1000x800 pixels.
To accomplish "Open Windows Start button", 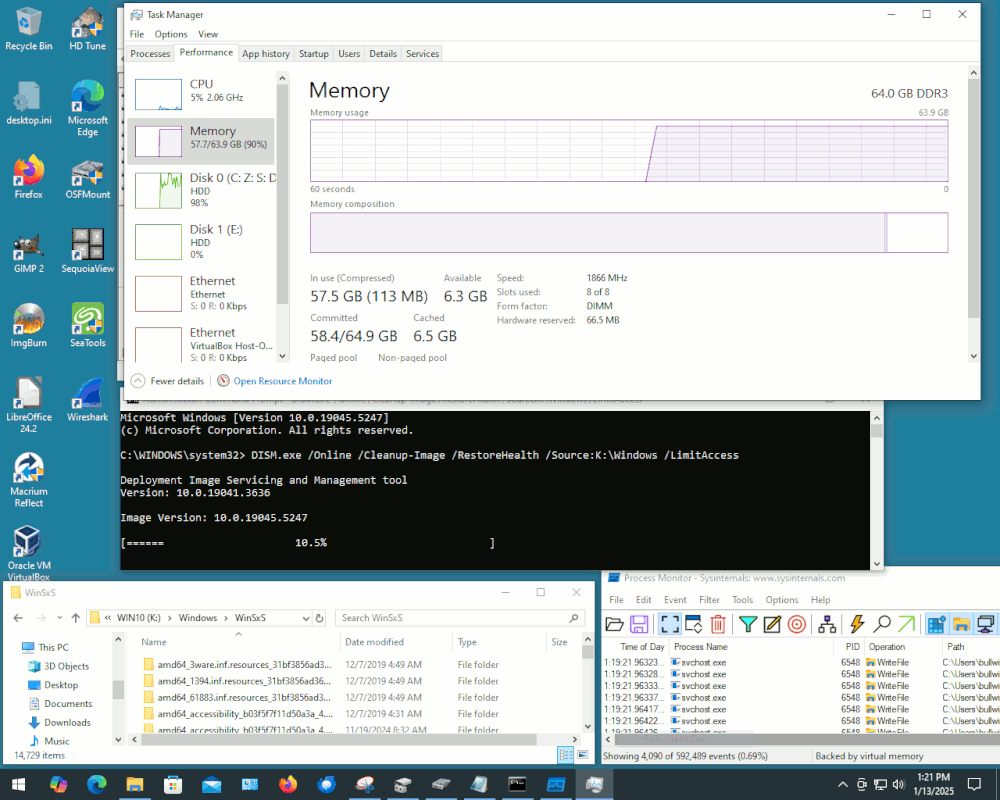I will coord(18,784).
